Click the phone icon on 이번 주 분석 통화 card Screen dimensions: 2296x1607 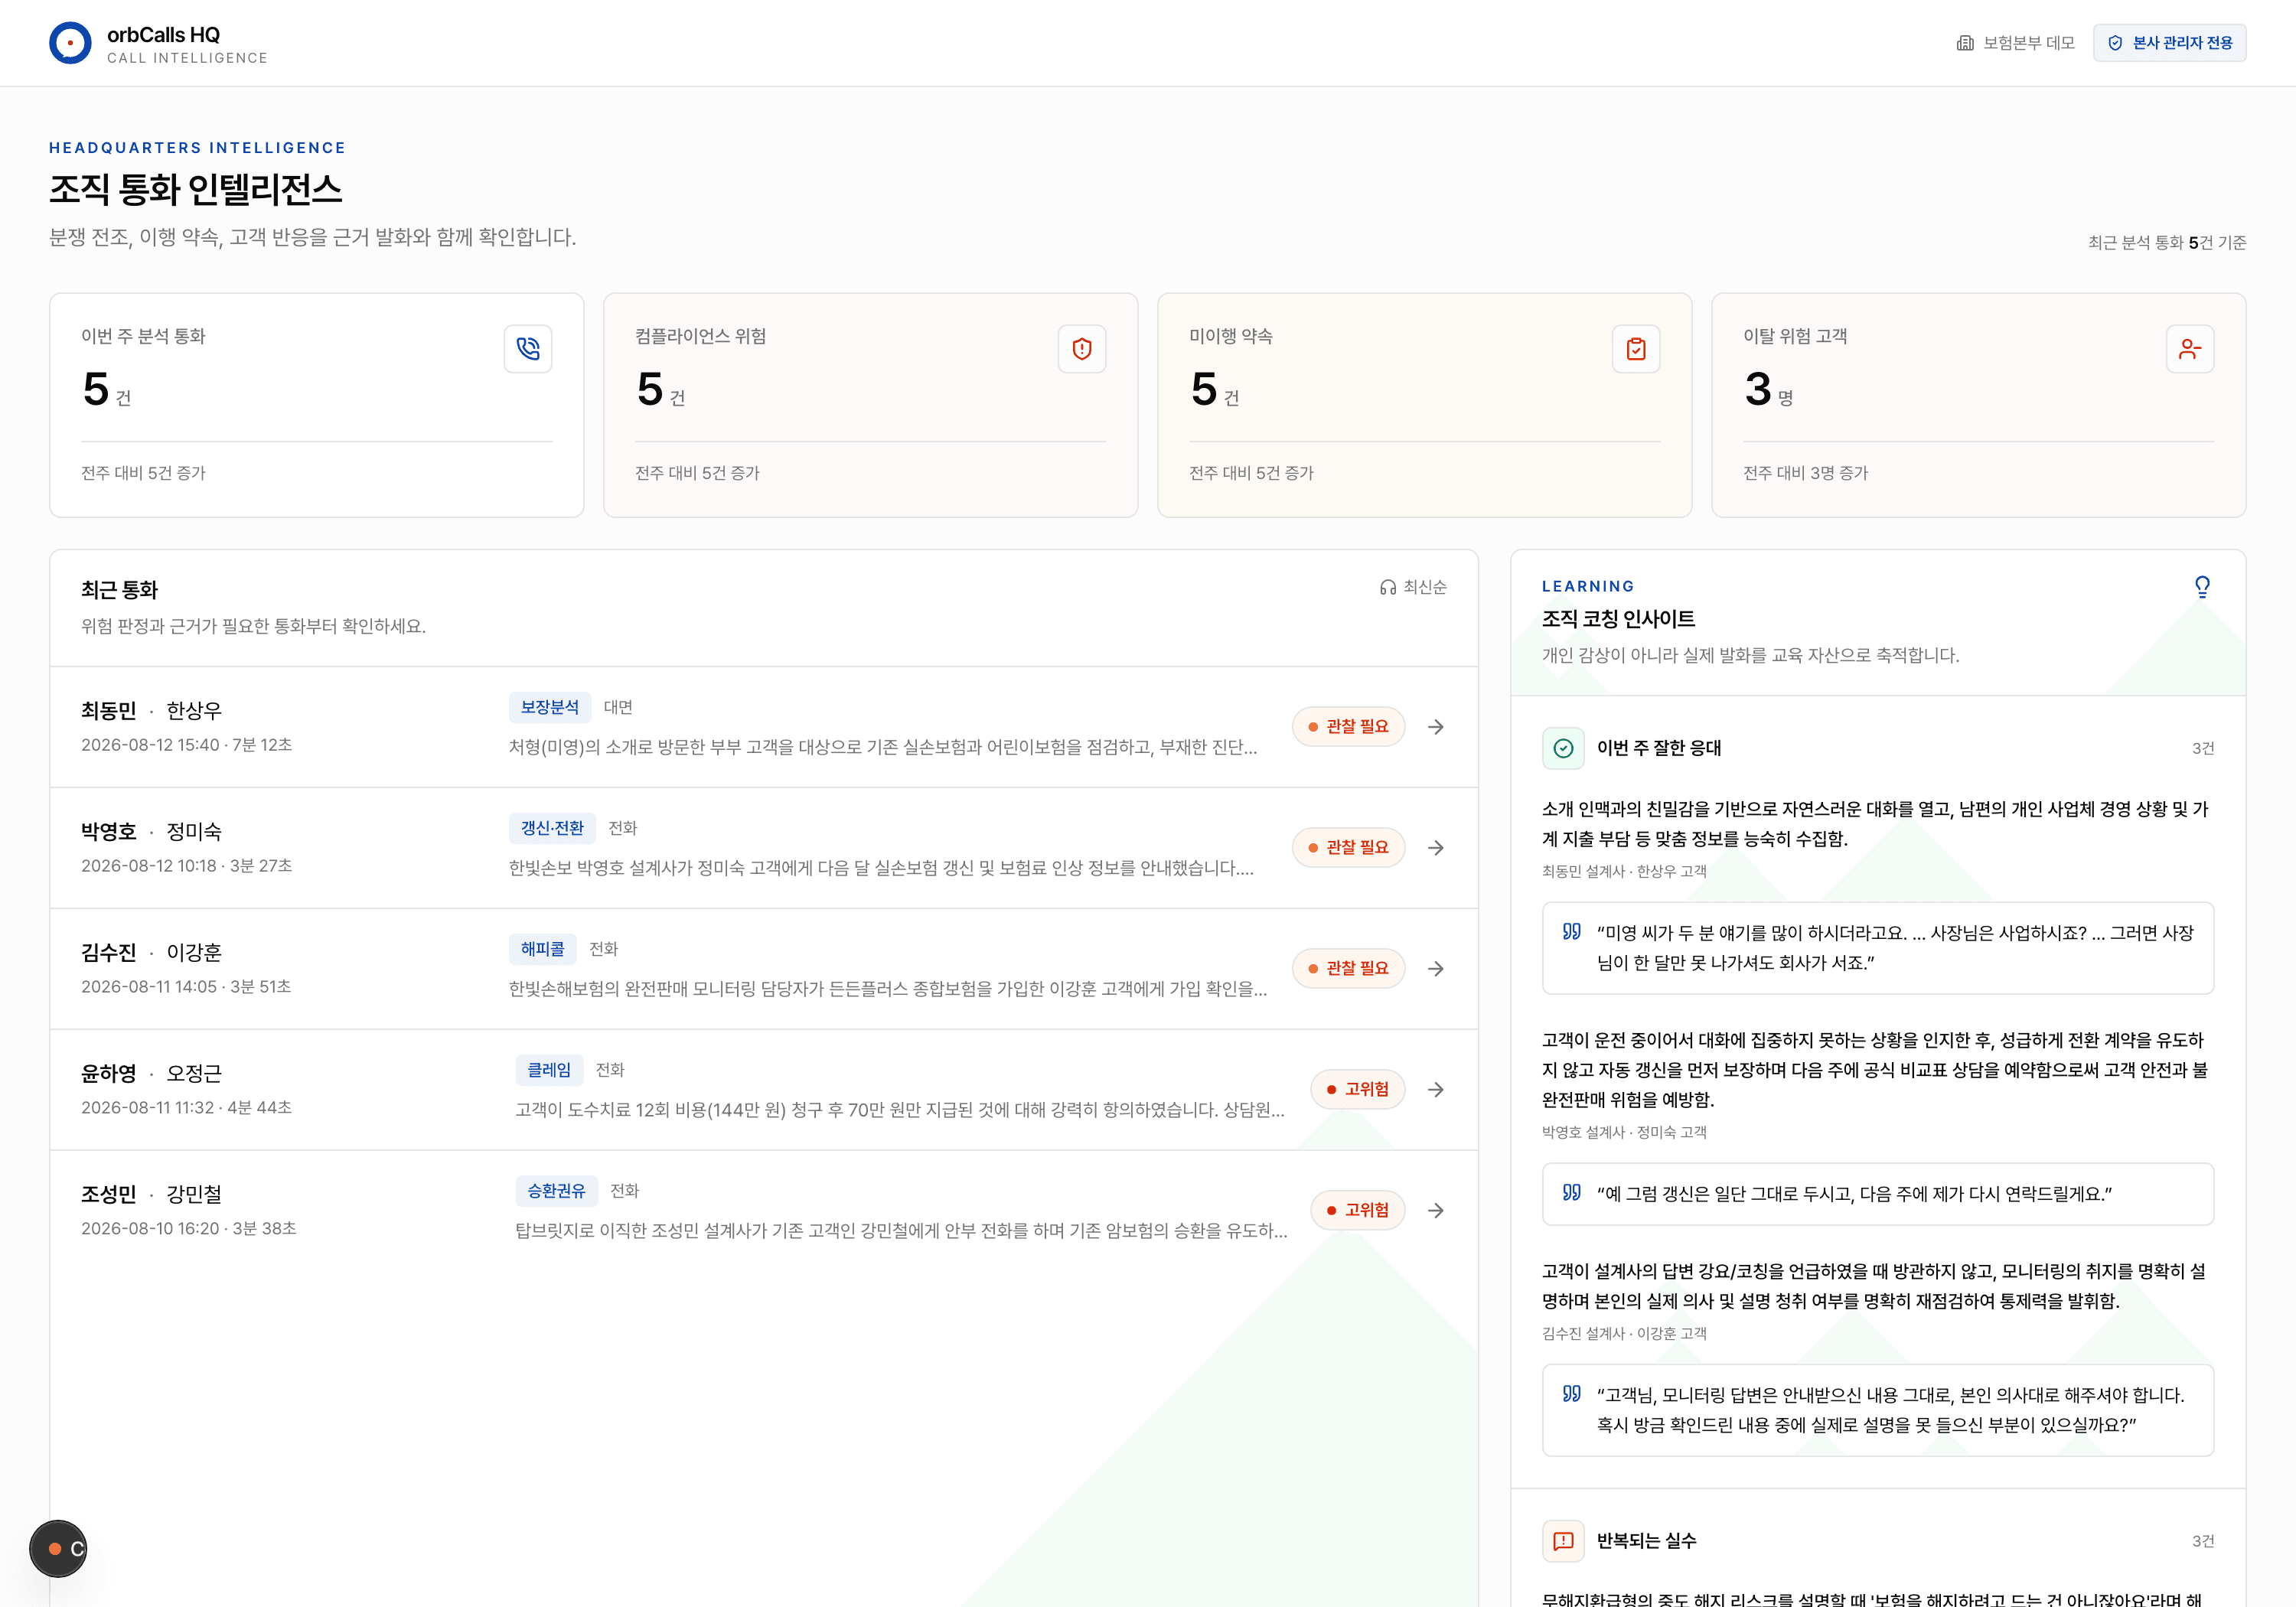[528, 349]
